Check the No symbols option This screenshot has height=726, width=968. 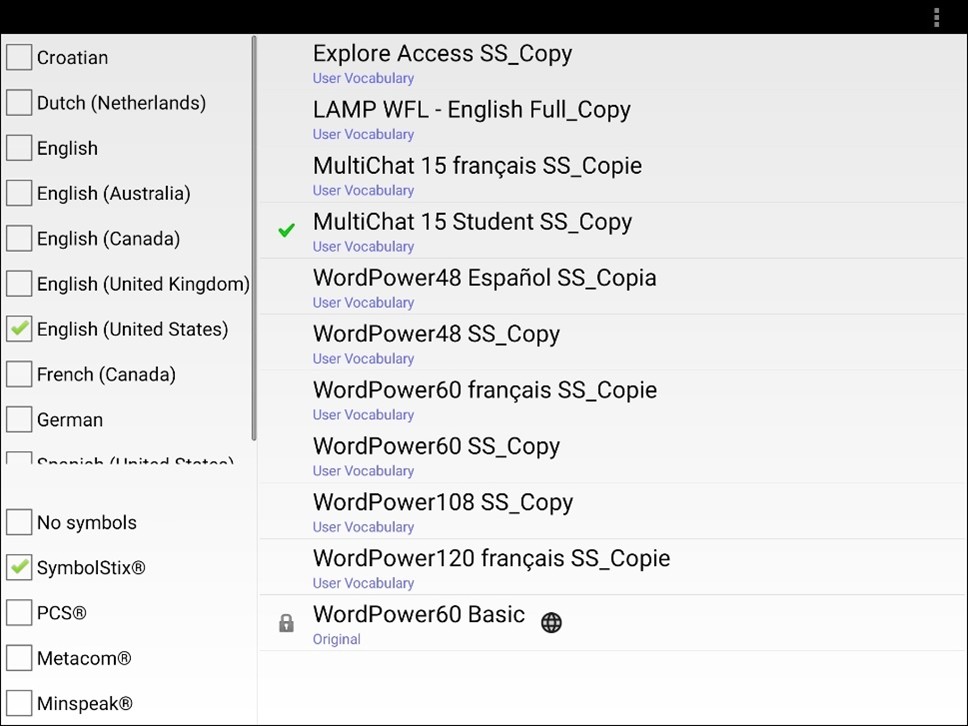[x=19, y=522]
